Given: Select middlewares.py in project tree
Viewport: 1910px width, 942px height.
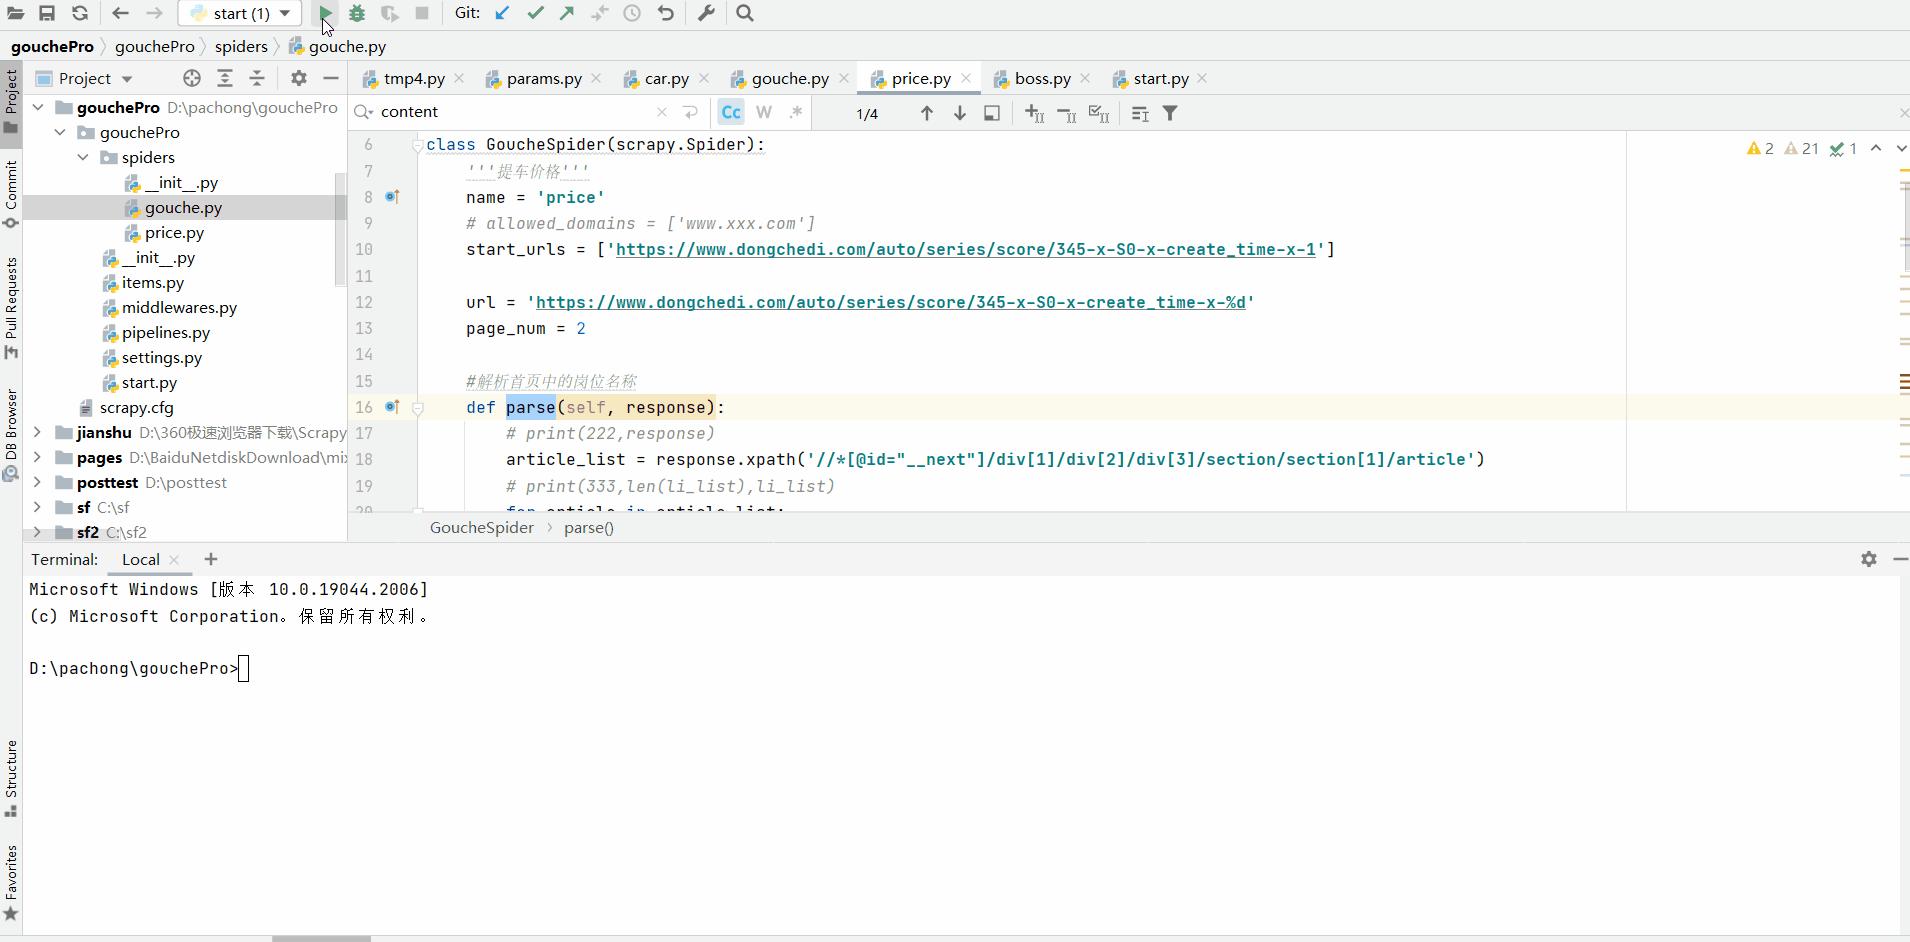Looking at the screenshot, I should click(x=179, y=307).
